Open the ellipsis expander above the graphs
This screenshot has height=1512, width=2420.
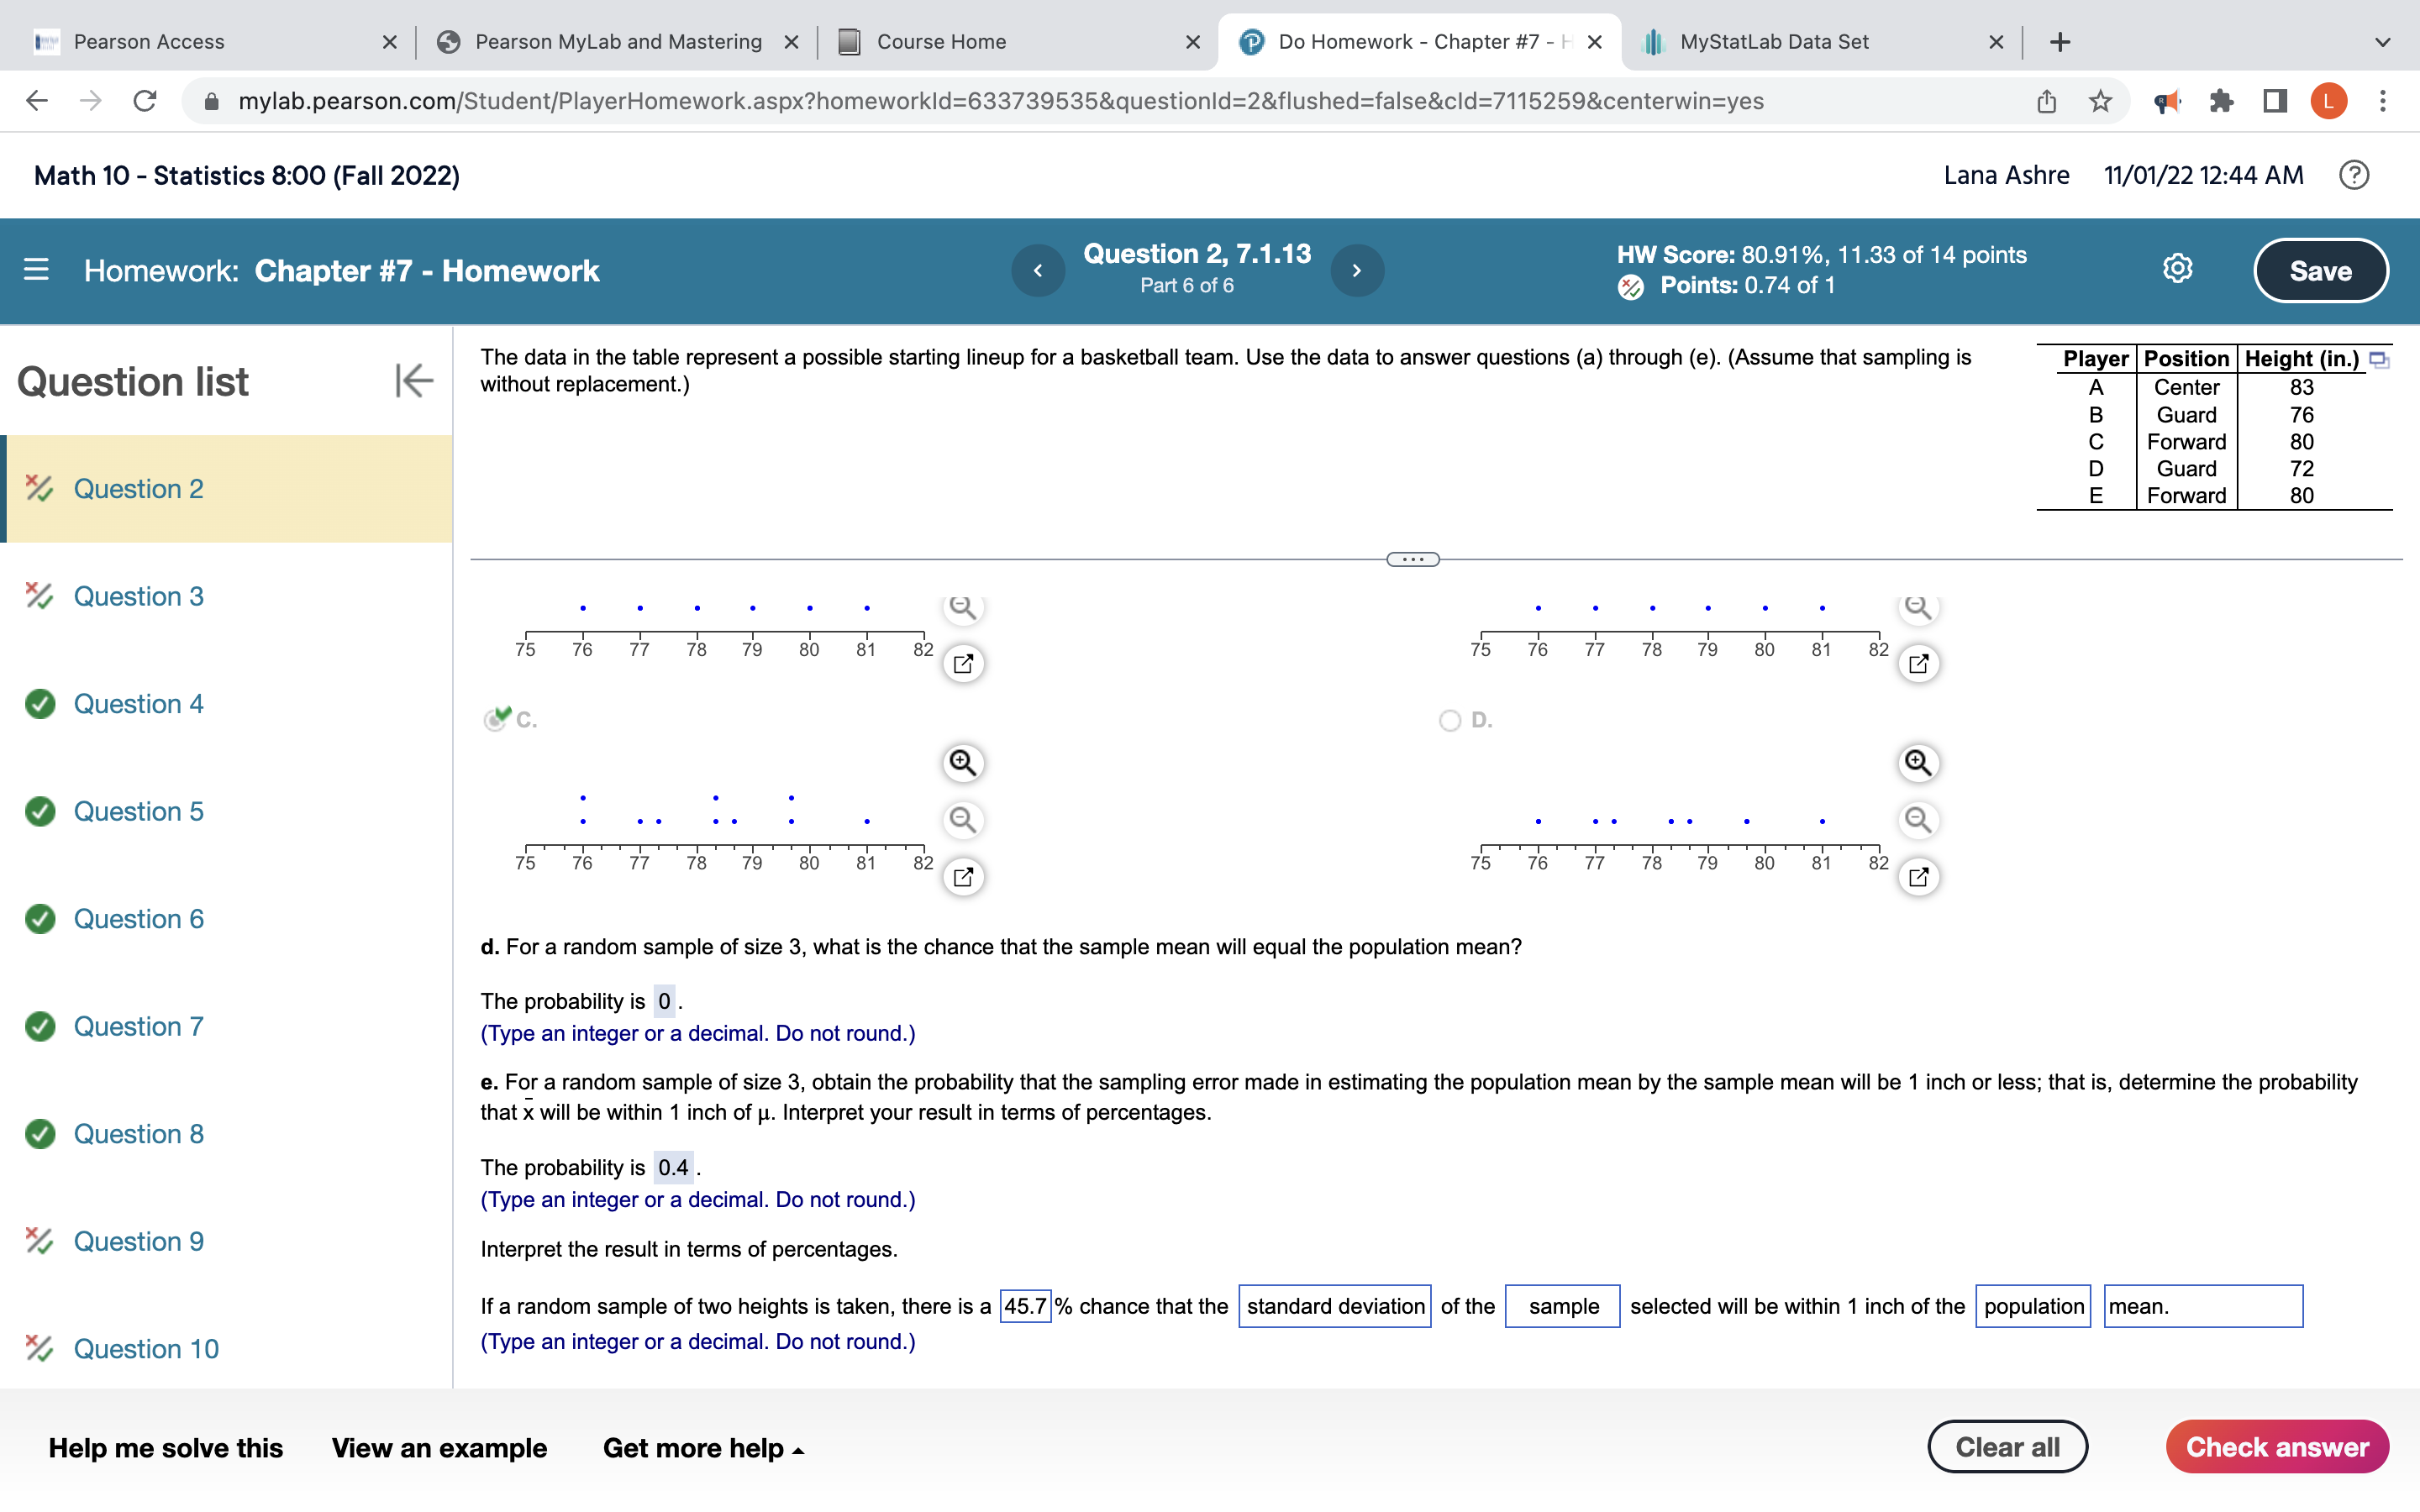(1412, 559)
